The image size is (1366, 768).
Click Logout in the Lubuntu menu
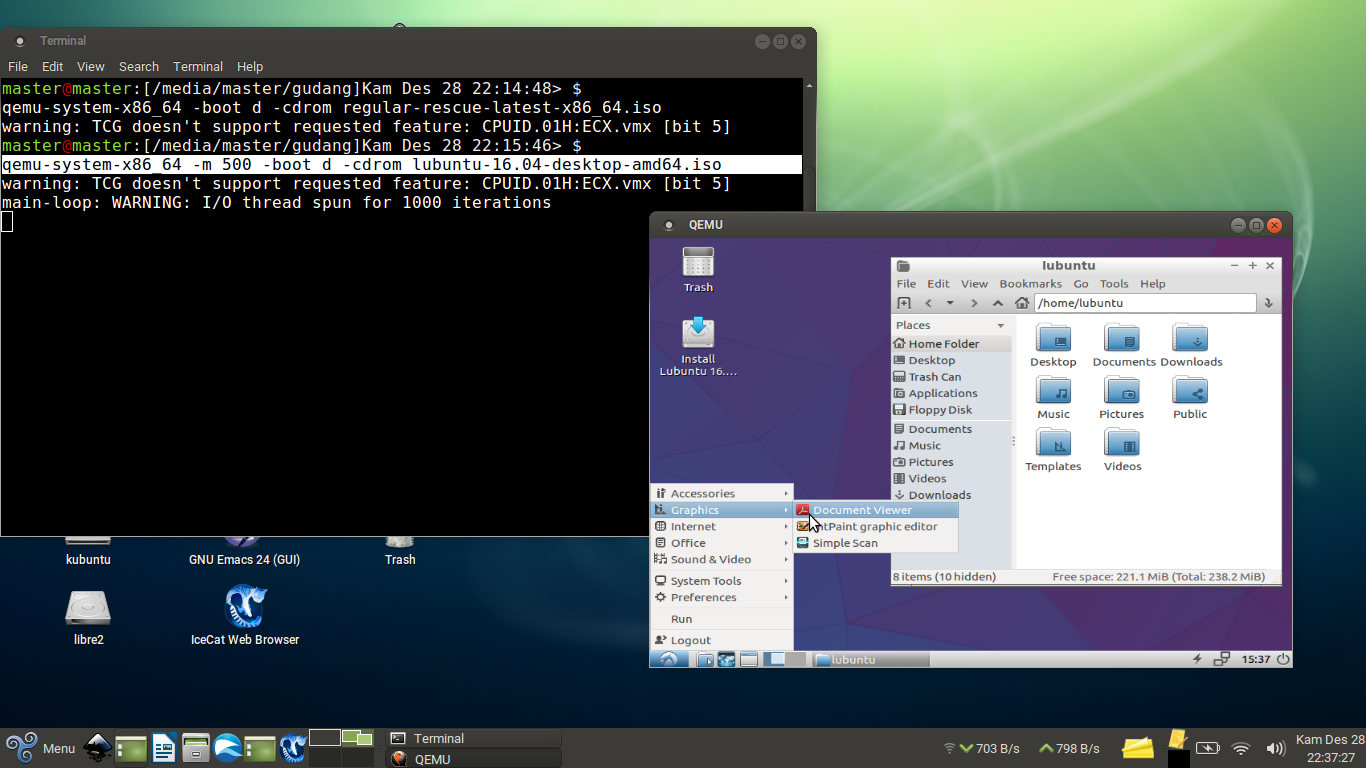coord(692,639)
